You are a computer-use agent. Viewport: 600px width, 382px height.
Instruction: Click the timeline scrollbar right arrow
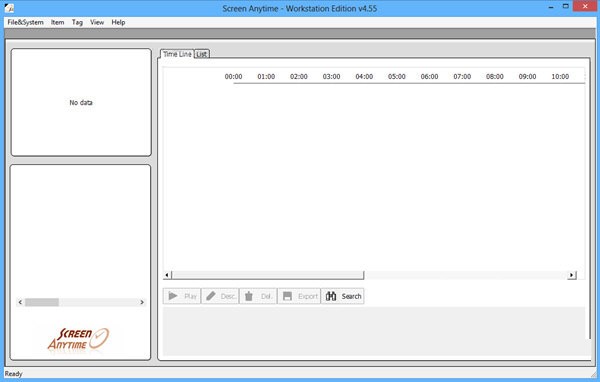pos(572,275)
